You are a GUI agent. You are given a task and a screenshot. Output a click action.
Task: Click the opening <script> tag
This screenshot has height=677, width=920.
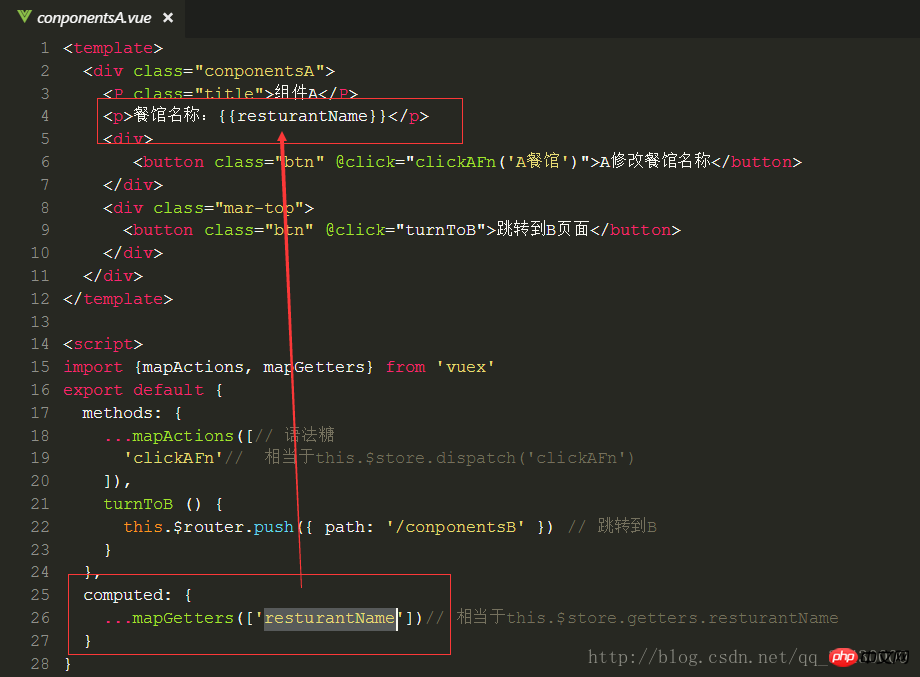(103, 344)
